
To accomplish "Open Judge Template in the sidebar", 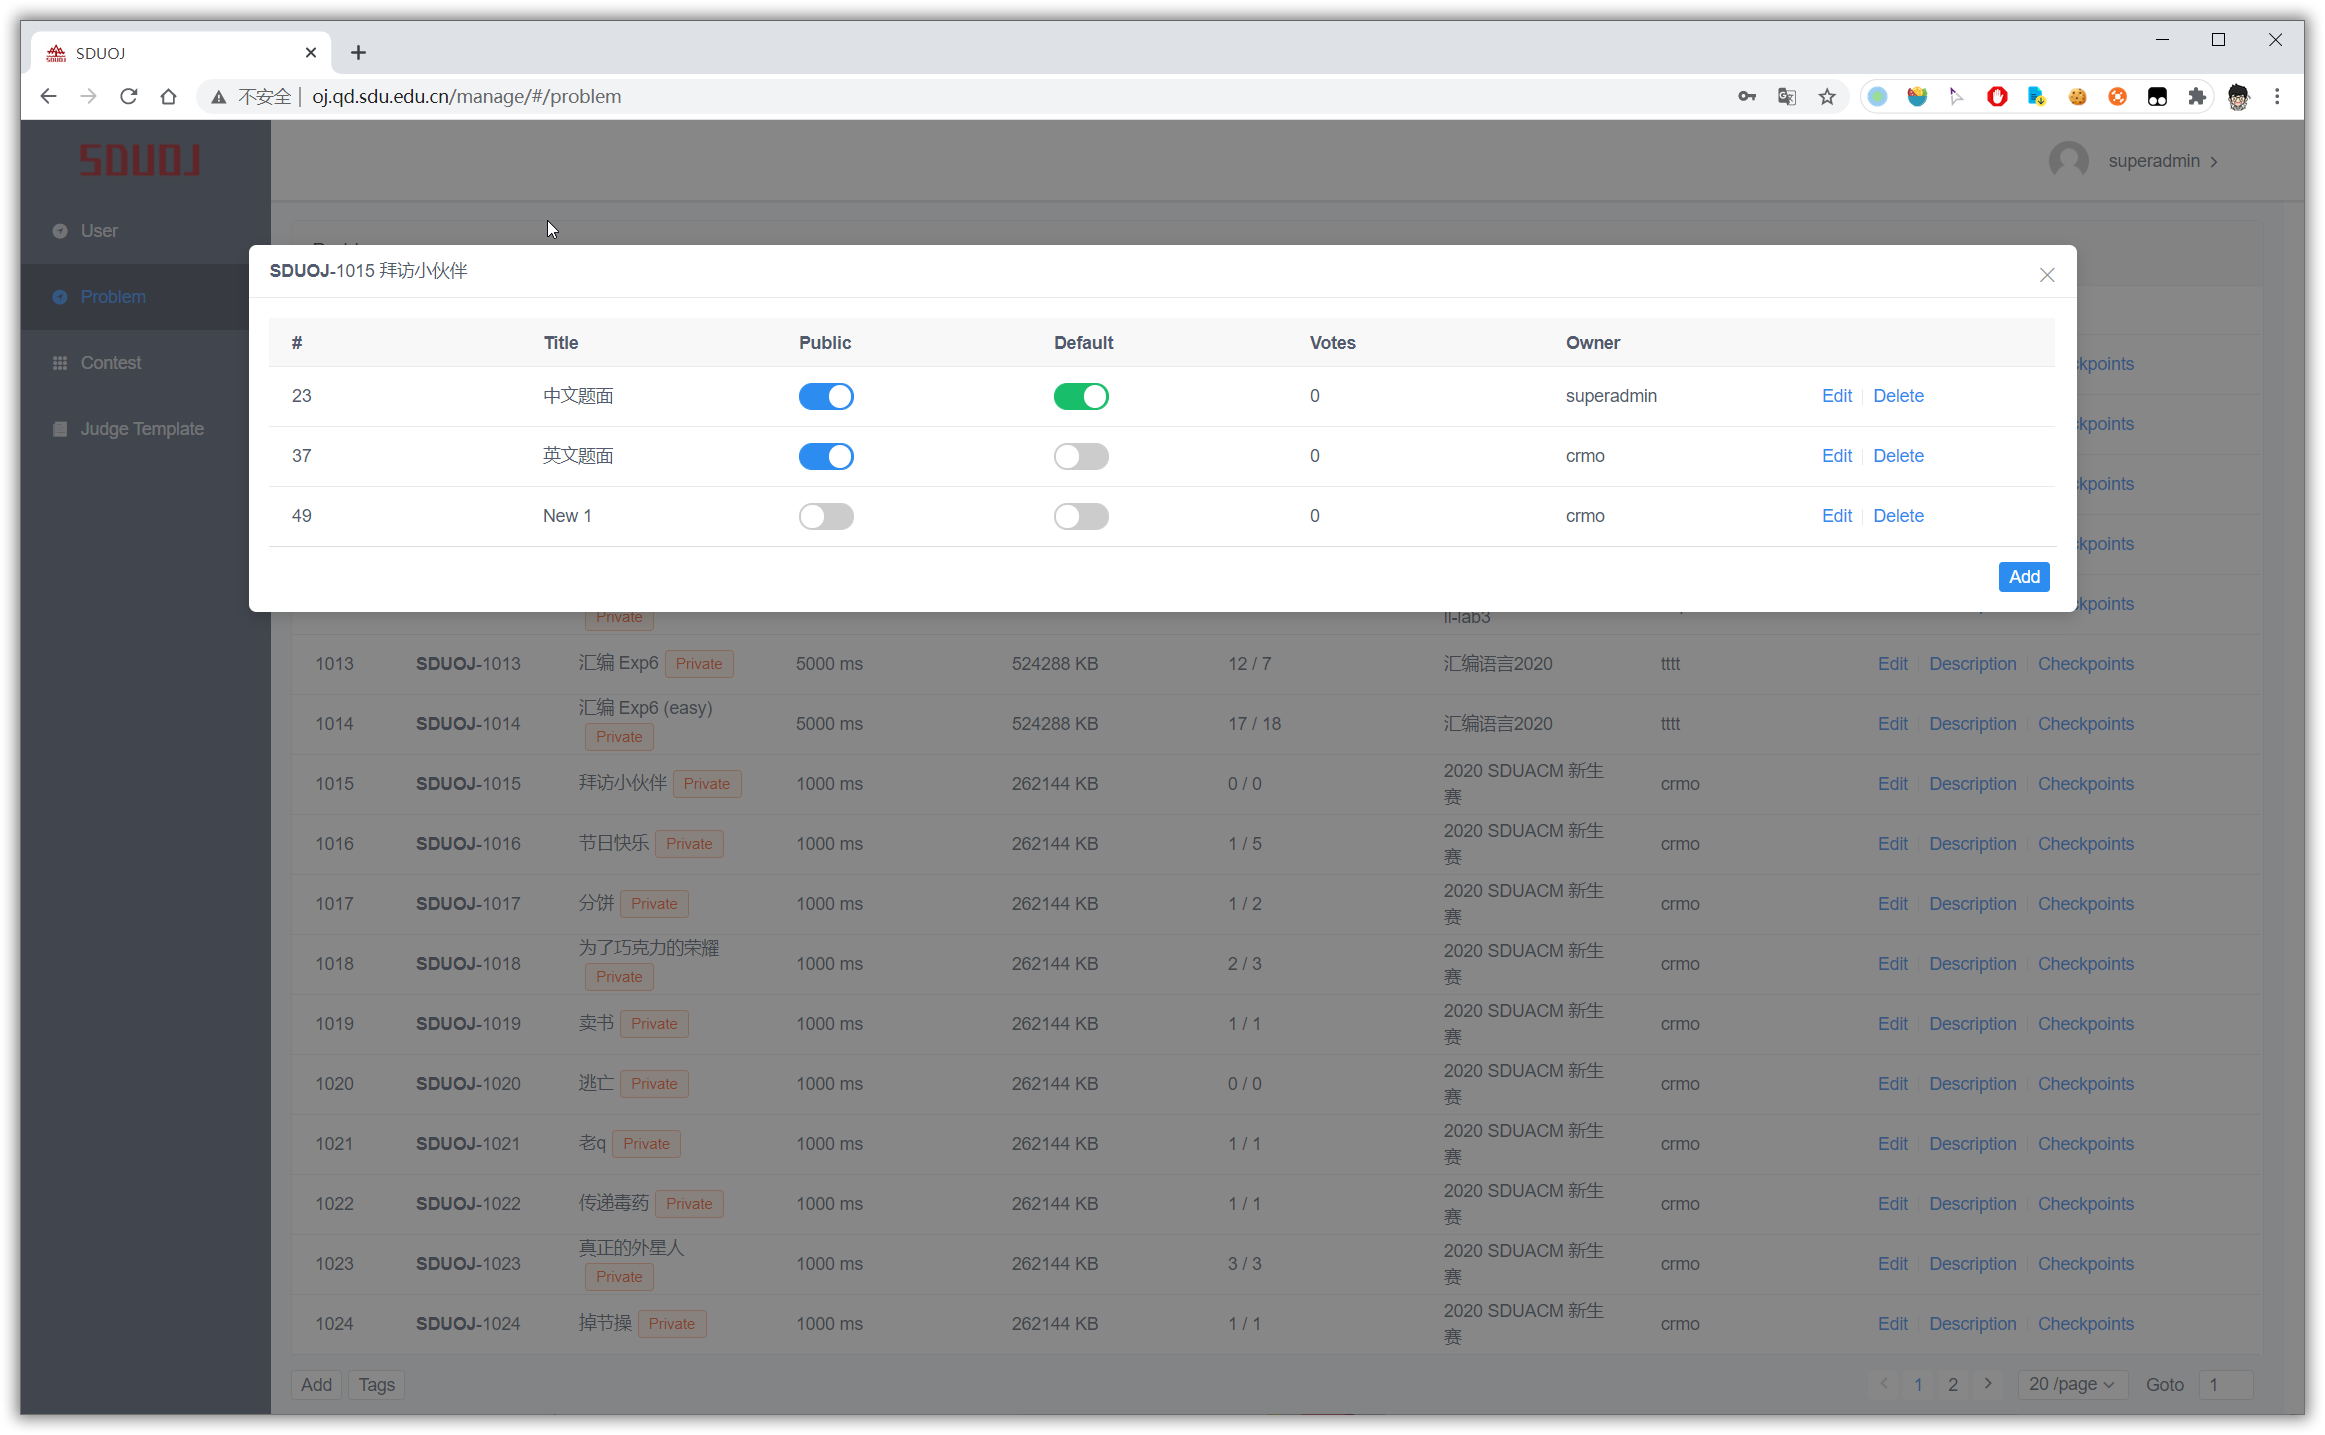I will click(x=141, y=429).
